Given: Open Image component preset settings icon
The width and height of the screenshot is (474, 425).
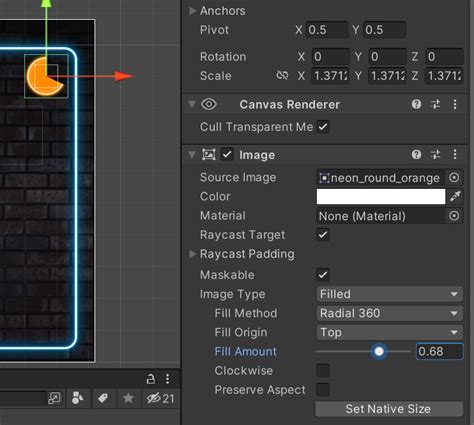Looking at the screenshot, I should [x=435, y=155].
